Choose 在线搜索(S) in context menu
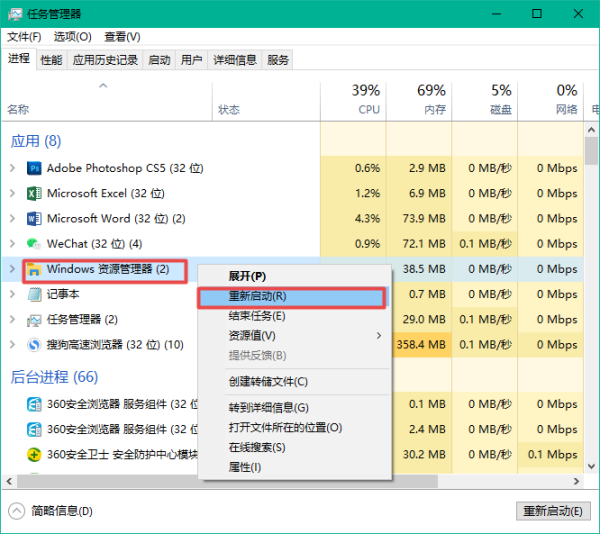This screenshot has width=600, height=534. (x=295, y=448)
